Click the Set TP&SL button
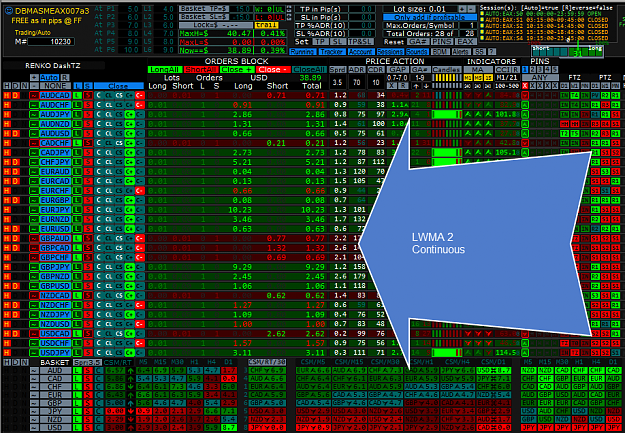The height and width of the screenshot is (433, 625). pos(360,41)
